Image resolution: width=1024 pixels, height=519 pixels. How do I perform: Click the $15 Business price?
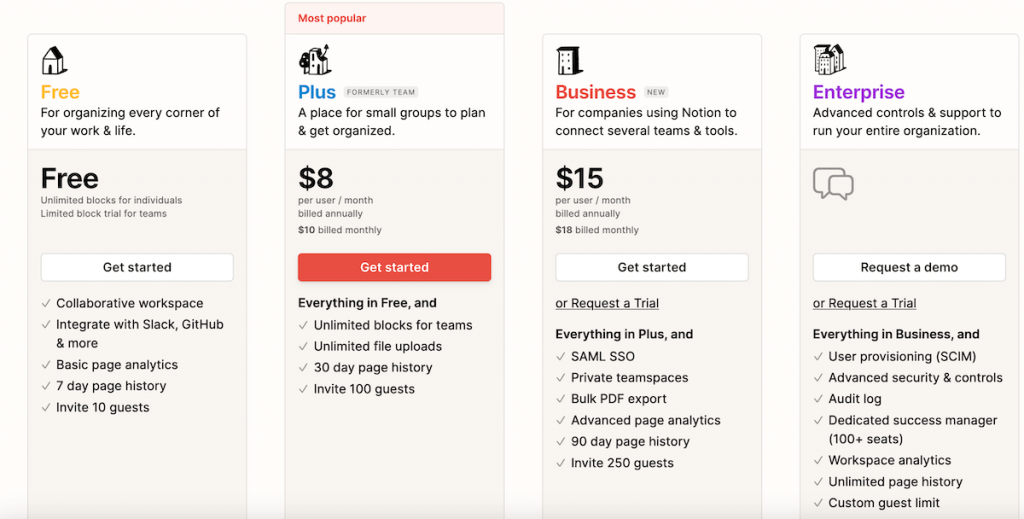pyautogui.click(x=579, y=178)
